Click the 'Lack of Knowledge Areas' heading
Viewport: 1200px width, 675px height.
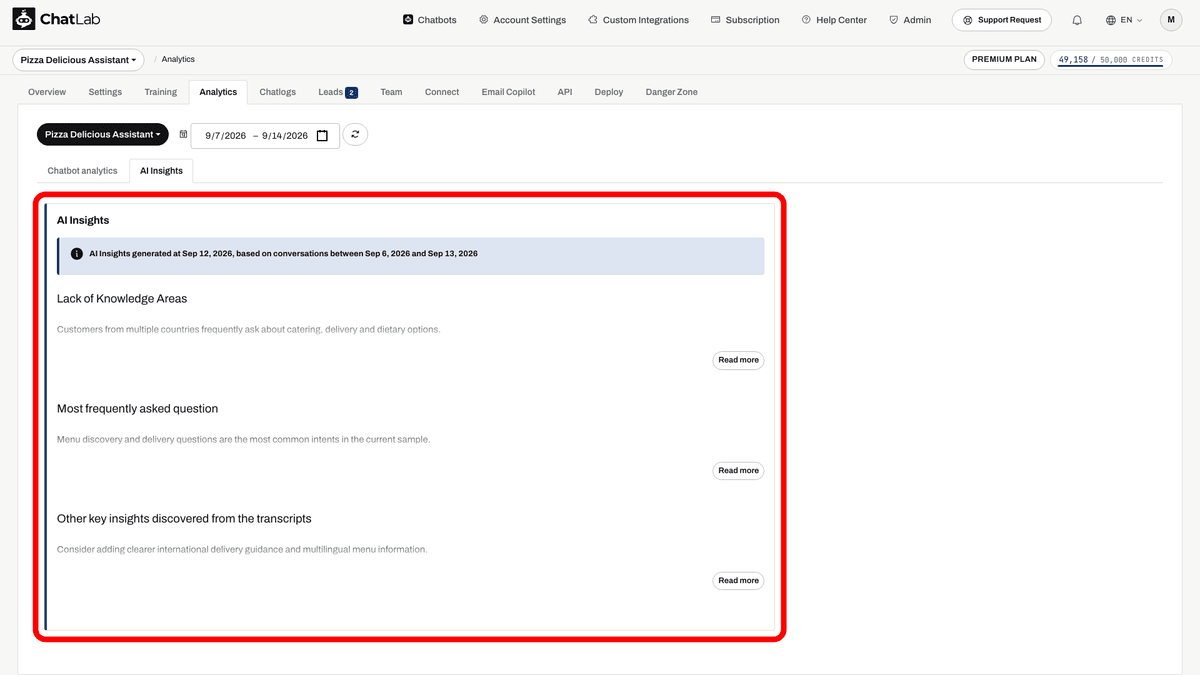click(x=122, y=299)
